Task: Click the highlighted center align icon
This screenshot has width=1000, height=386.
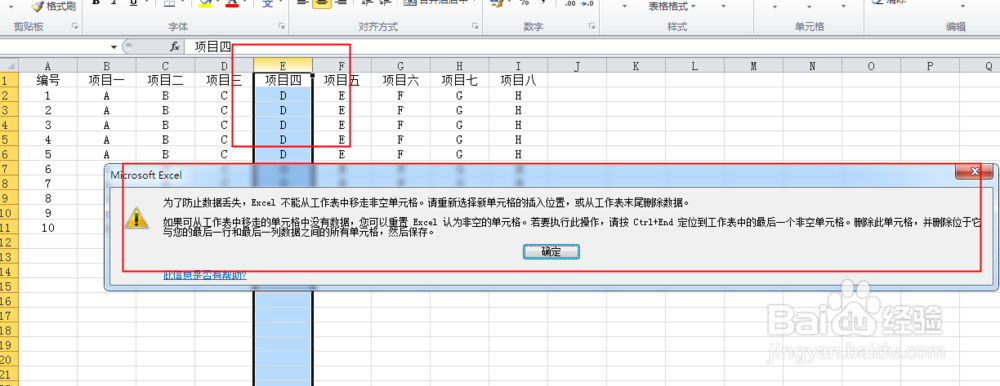Action: 321,3
